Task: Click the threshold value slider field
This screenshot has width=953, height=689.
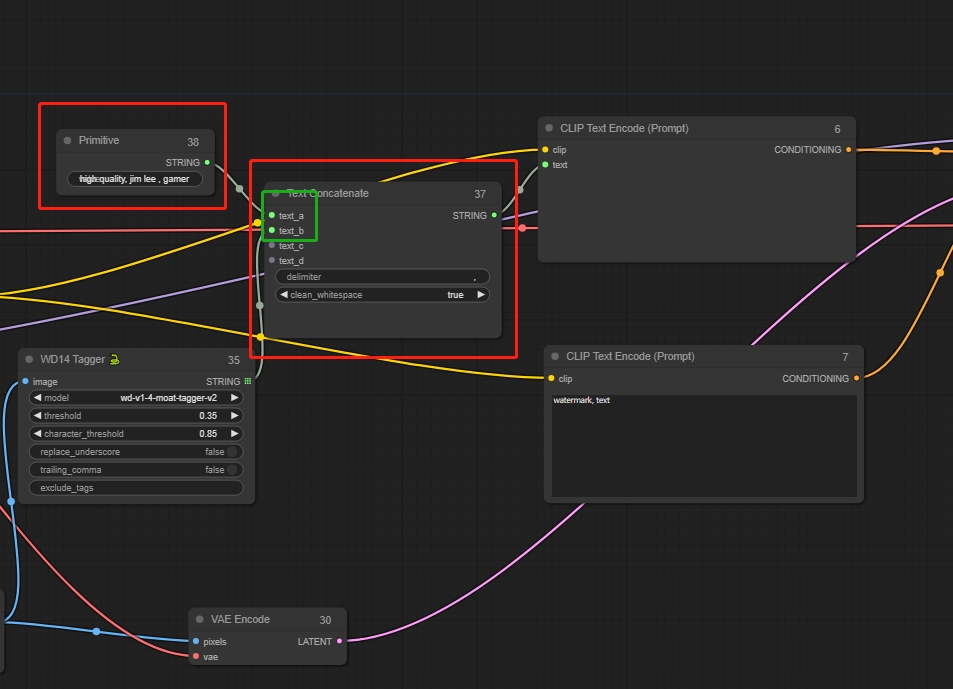Action: 135,416
